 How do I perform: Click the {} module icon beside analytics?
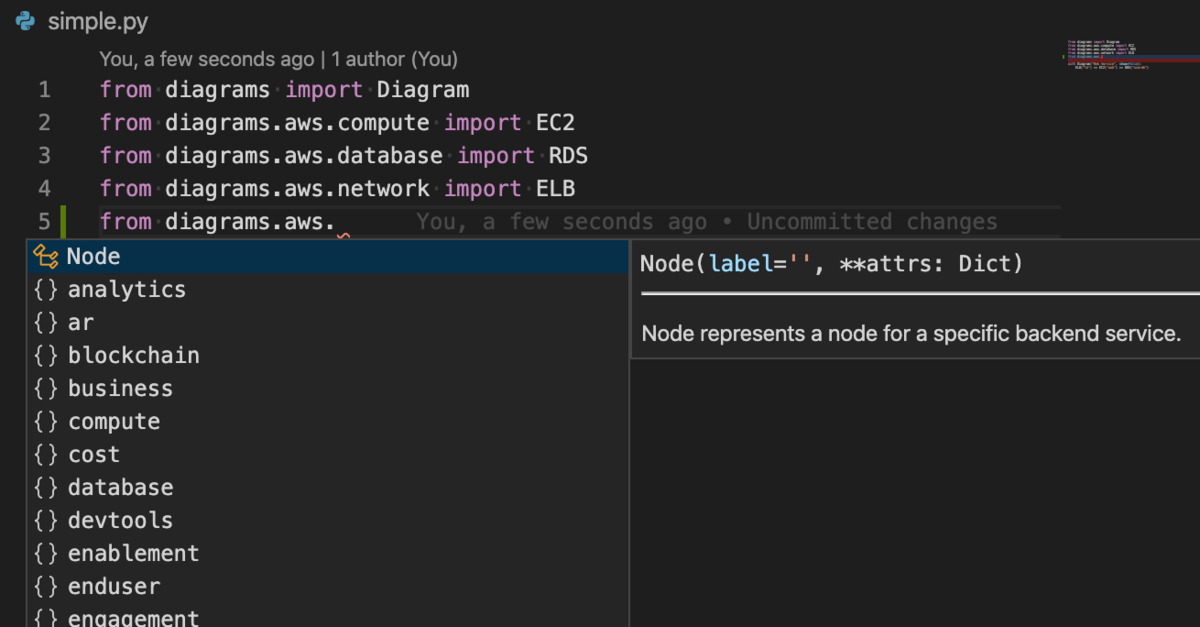pos(47,289)
